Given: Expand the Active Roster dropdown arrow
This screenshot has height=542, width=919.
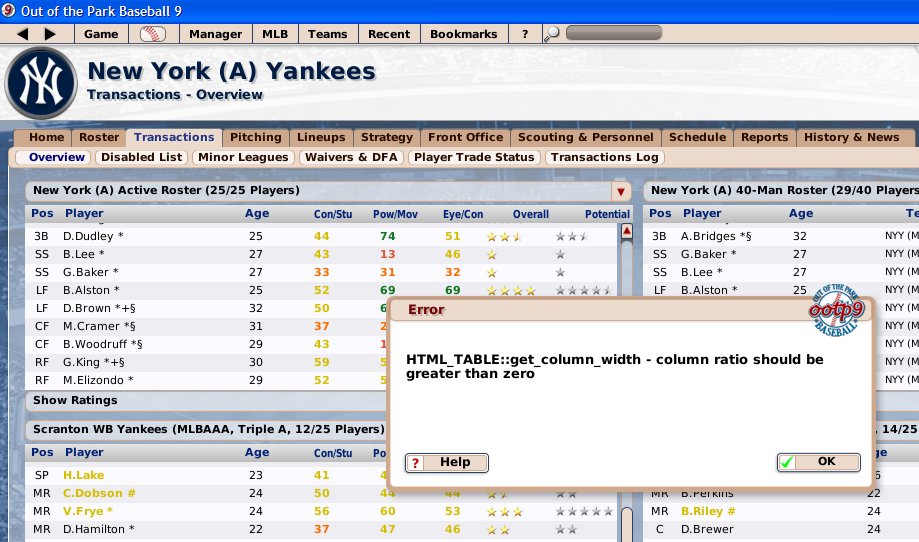Looking at the screenshot, I should (x=621, y=191).
